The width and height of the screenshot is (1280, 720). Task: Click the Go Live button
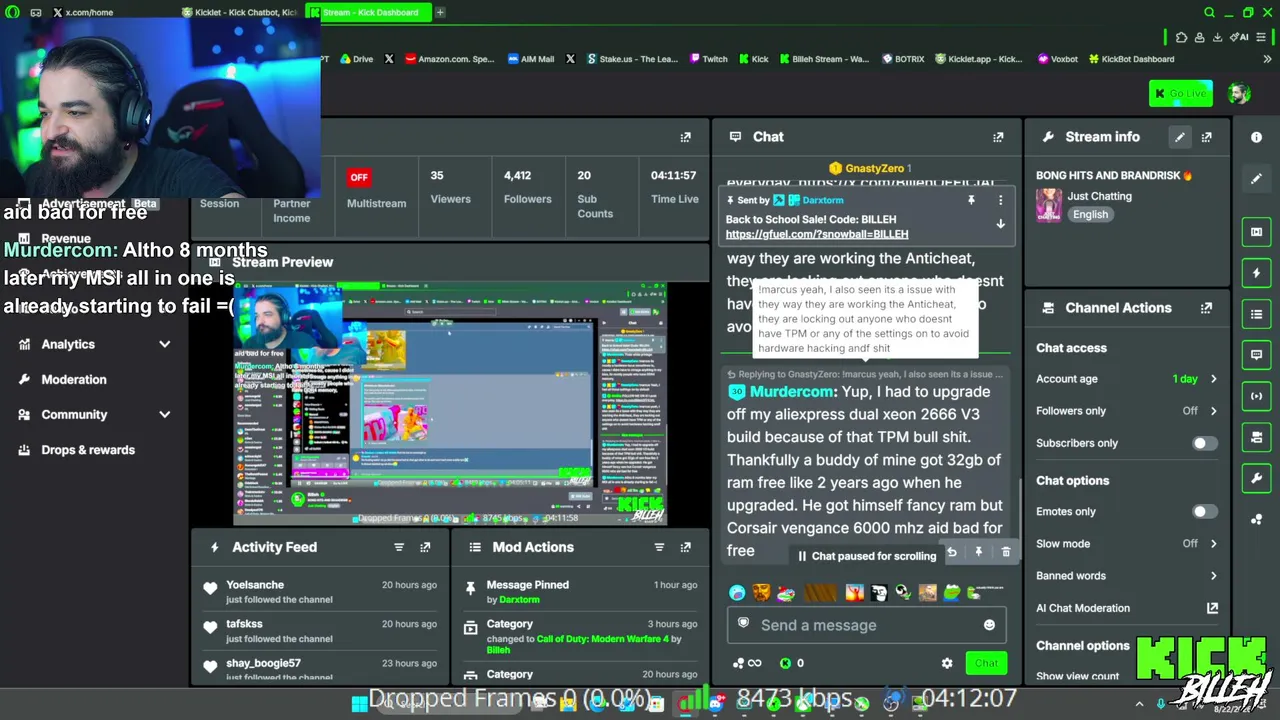coord(1180,94)
